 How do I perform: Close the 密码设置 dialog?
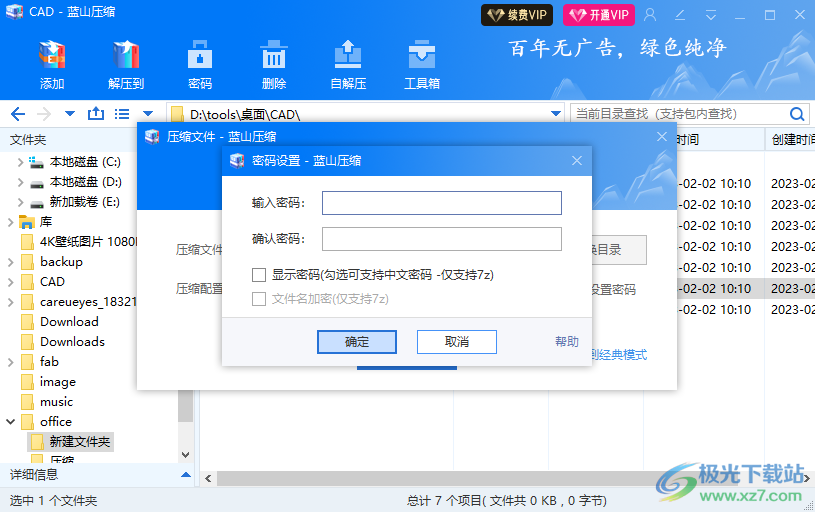(x=577, y=161)
